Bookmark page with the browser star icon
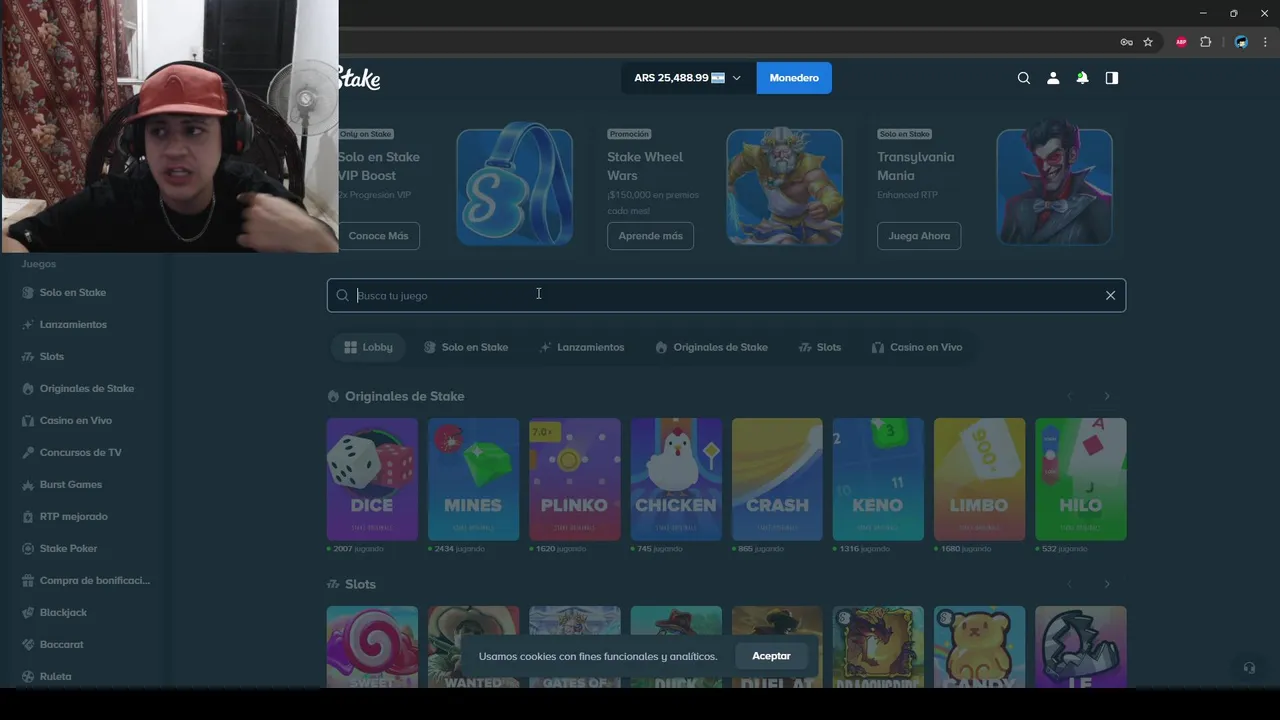This screenshot has height=720, width=1280. point(1148,42)
